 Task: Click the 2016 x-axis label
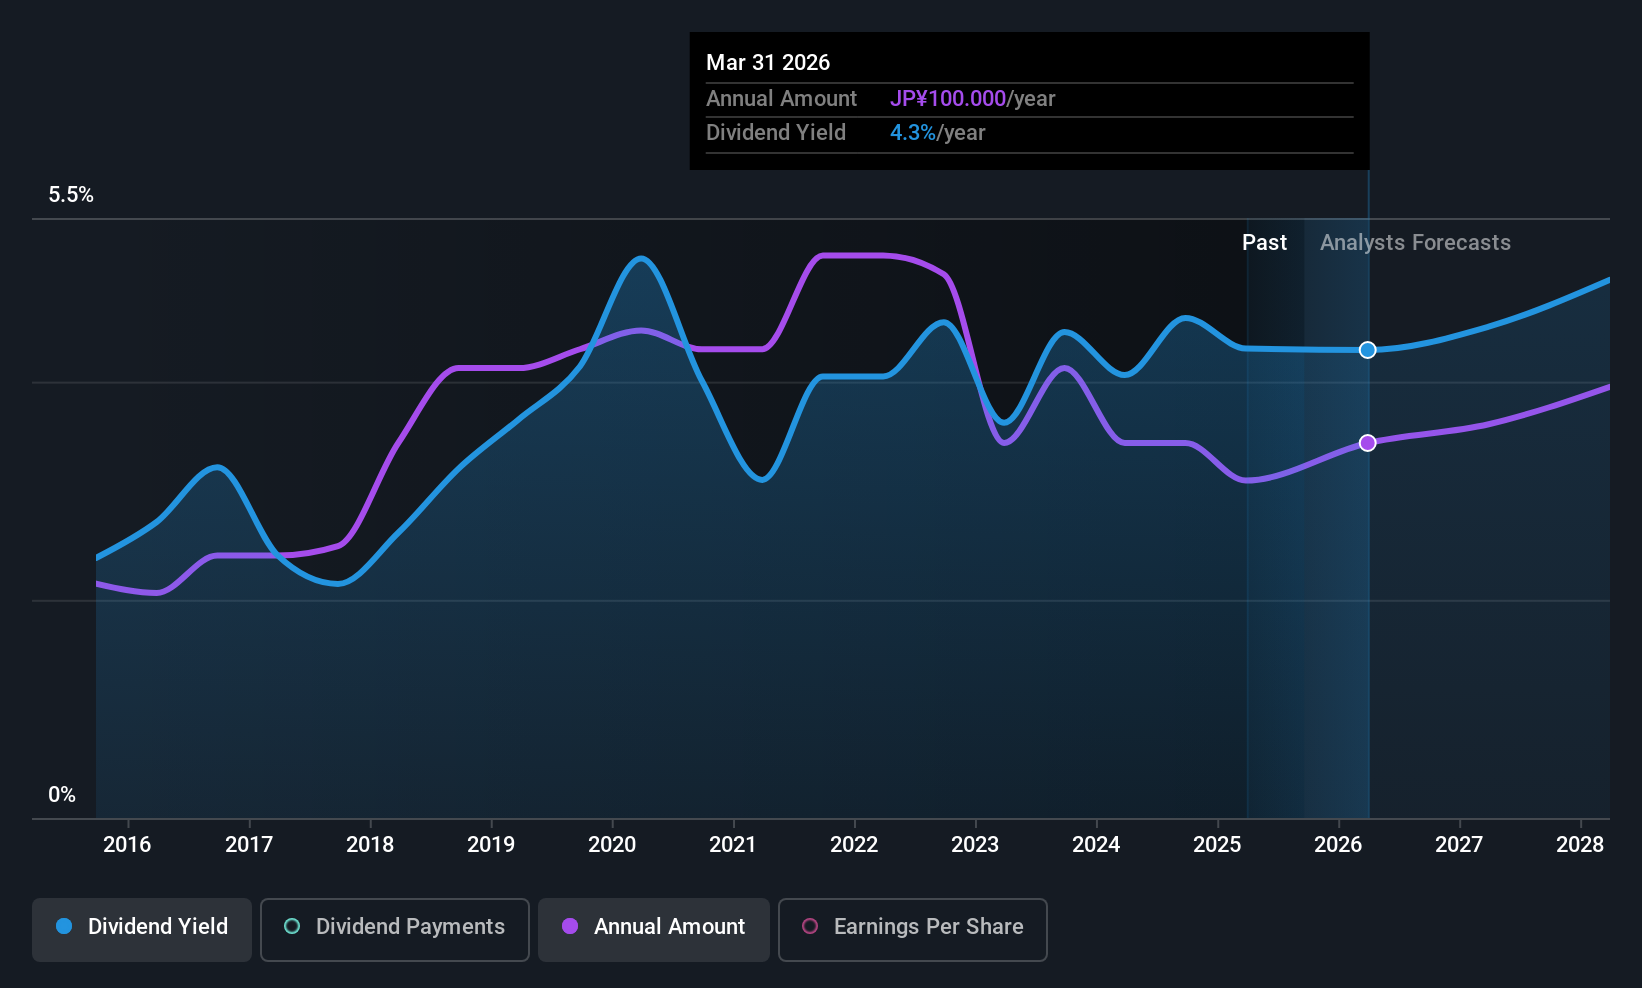[127, 845]
